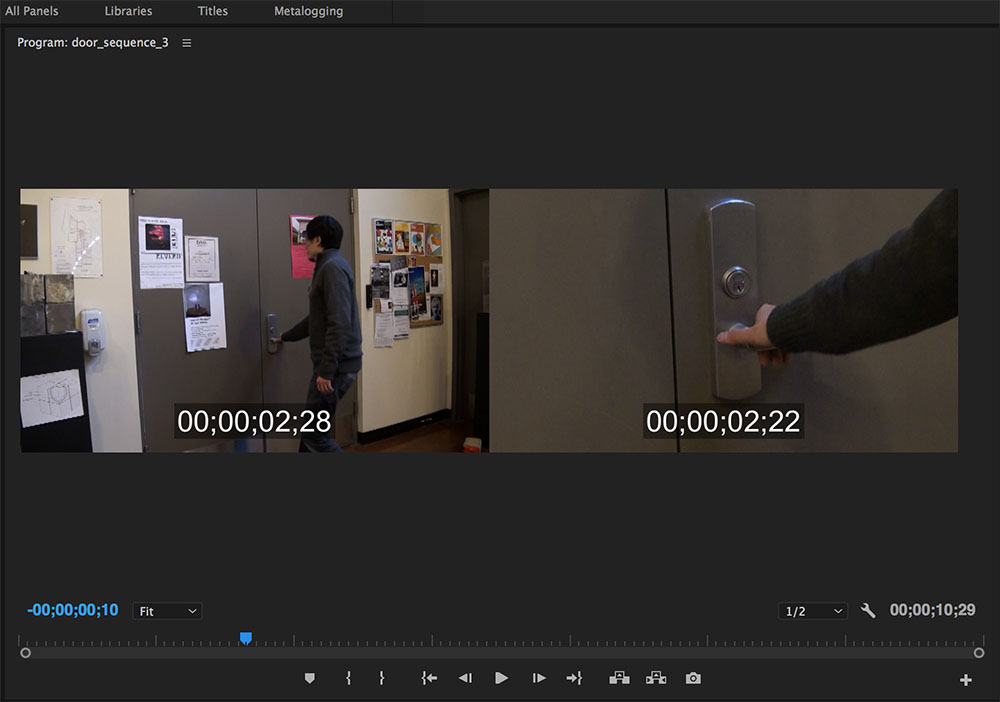Click the blue playhead timecode field
This screenshot has height=702, width=1000.
(x=73, y=610)
